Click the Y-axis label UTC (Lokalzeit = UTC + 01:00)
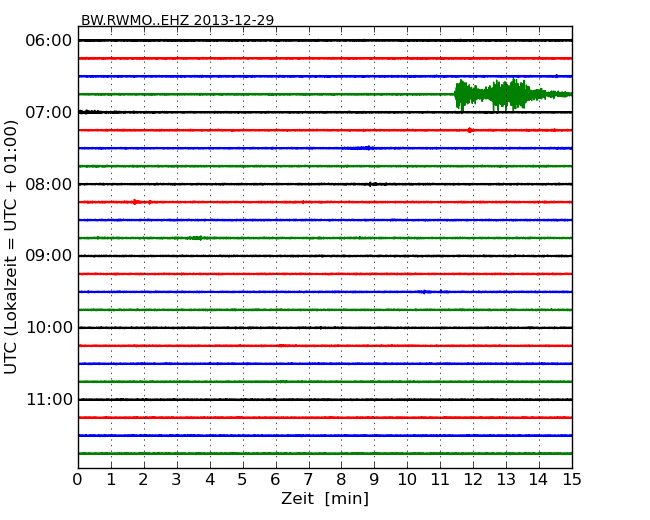 tap(11, 247)
